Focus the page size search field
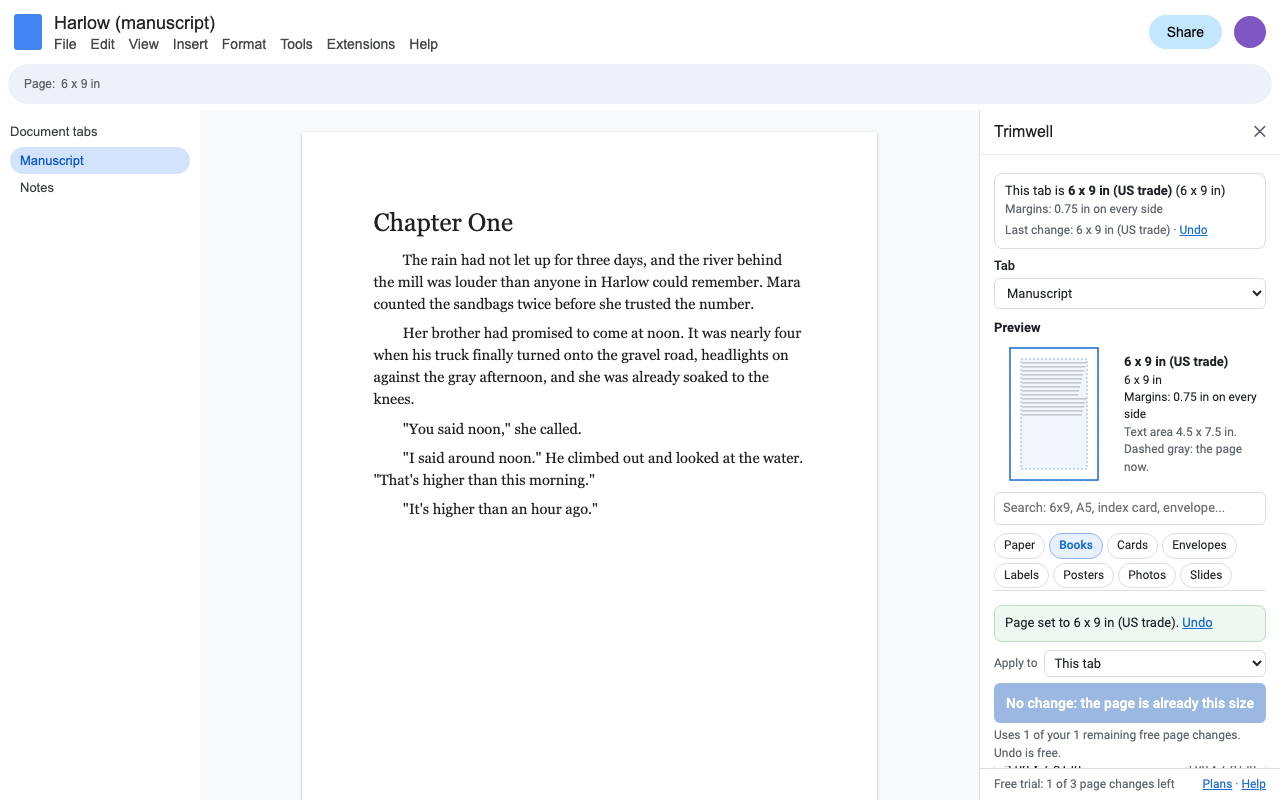1280x800 pixels. point(1130,508)
